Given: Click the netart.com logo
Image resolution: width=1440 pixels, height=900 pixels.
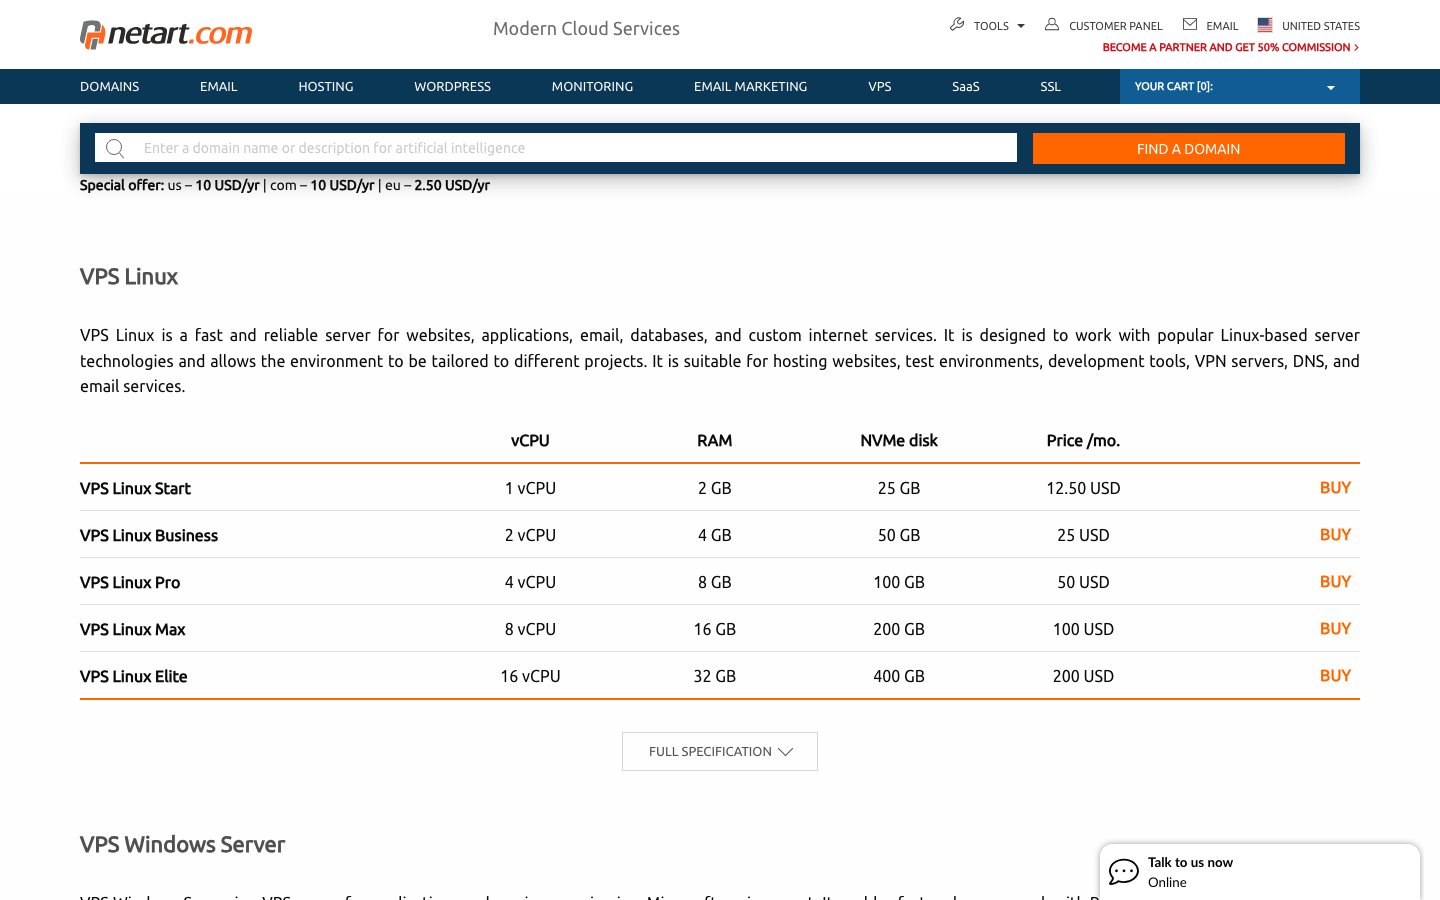Looking at the screenshot, I should pyautogui.click(x=166, y=34).
